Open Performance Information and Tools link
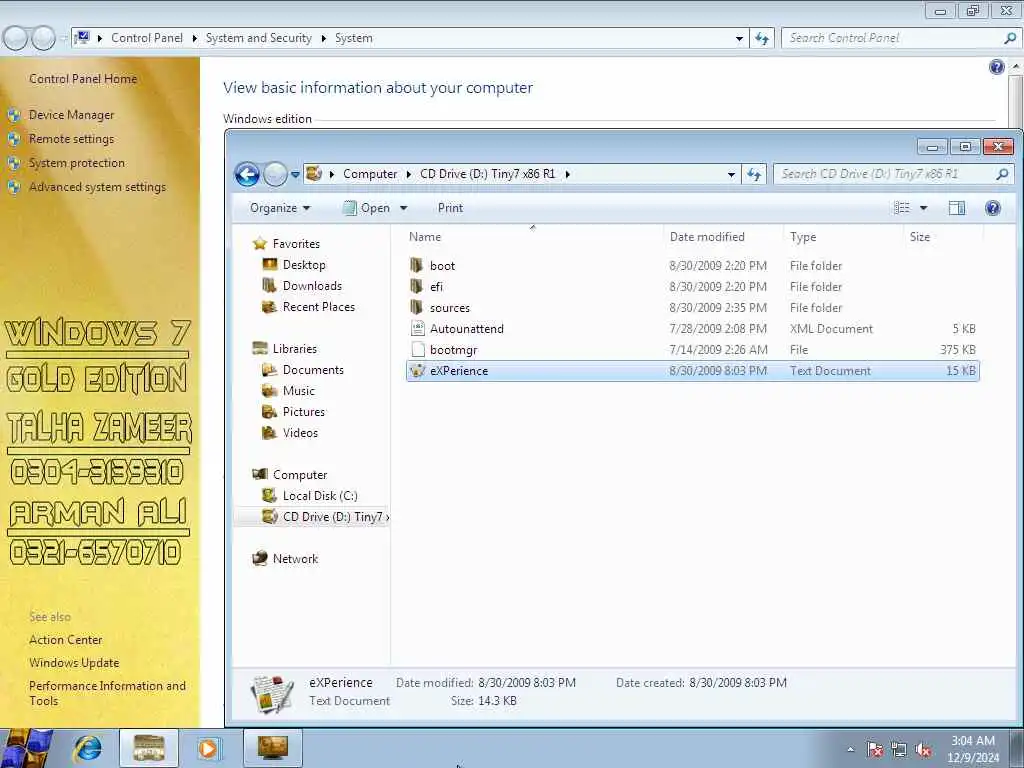The height and width of the screenshot is (768, 1024). coord(107,693)
